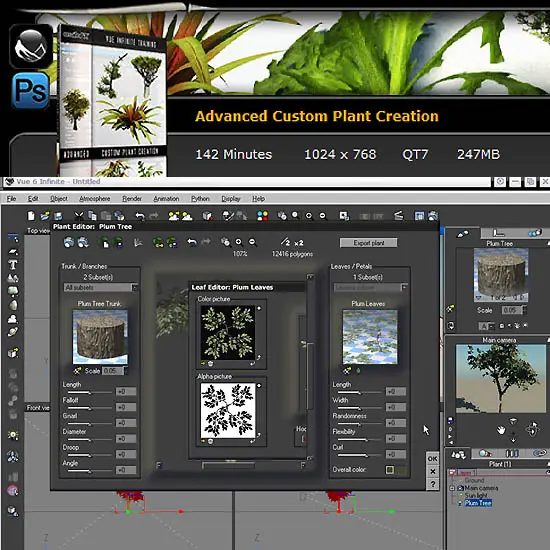Click cloud icon in left toolbar
The width and height of the screenshot is (550, 550).
click(13, 318)
